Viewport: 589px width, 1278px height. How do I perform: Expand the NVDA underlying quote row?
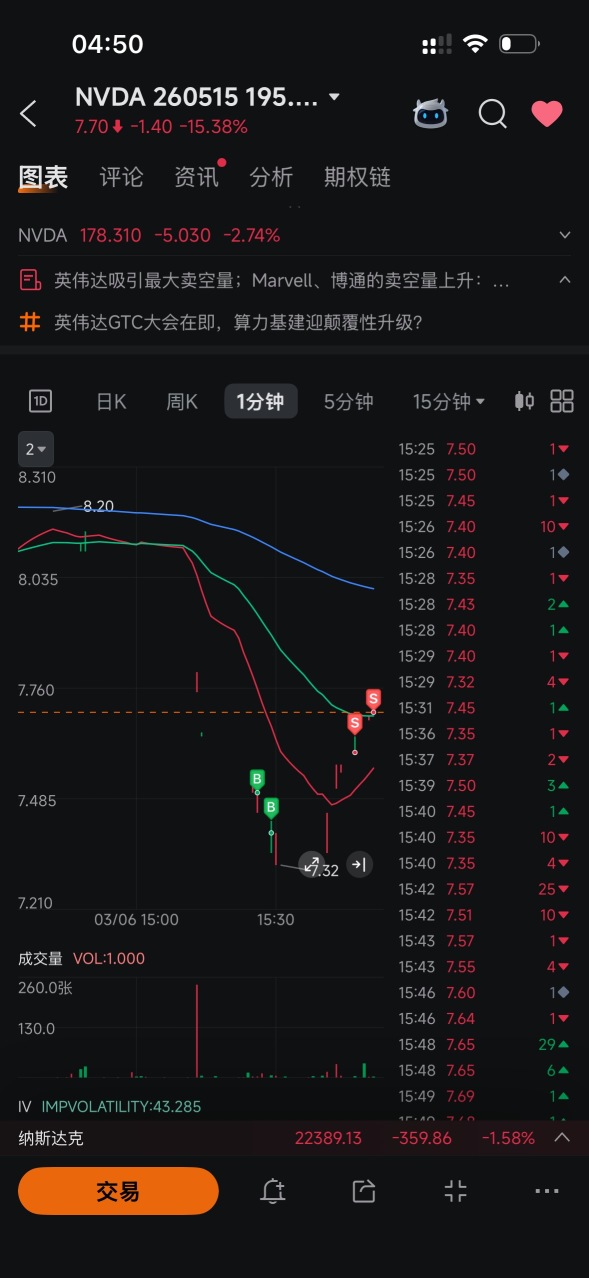294,235
